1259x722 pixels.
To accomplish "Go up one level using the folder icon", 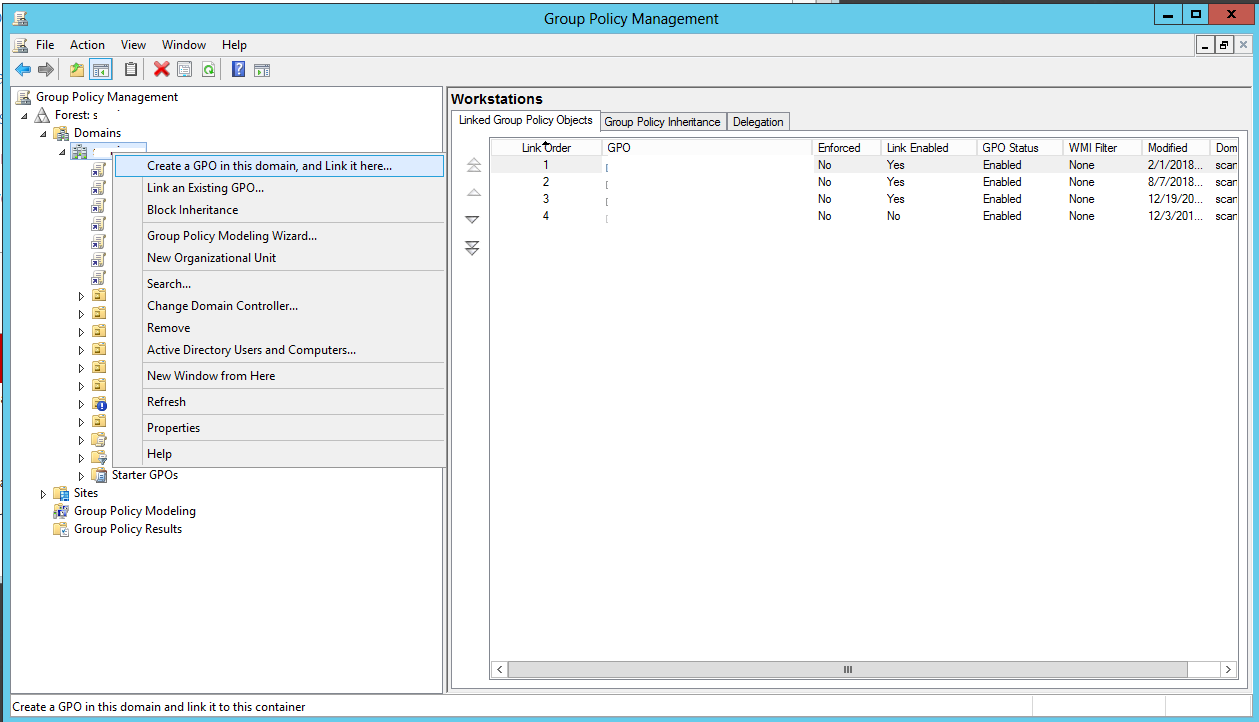I will click(x=77, y=69).
